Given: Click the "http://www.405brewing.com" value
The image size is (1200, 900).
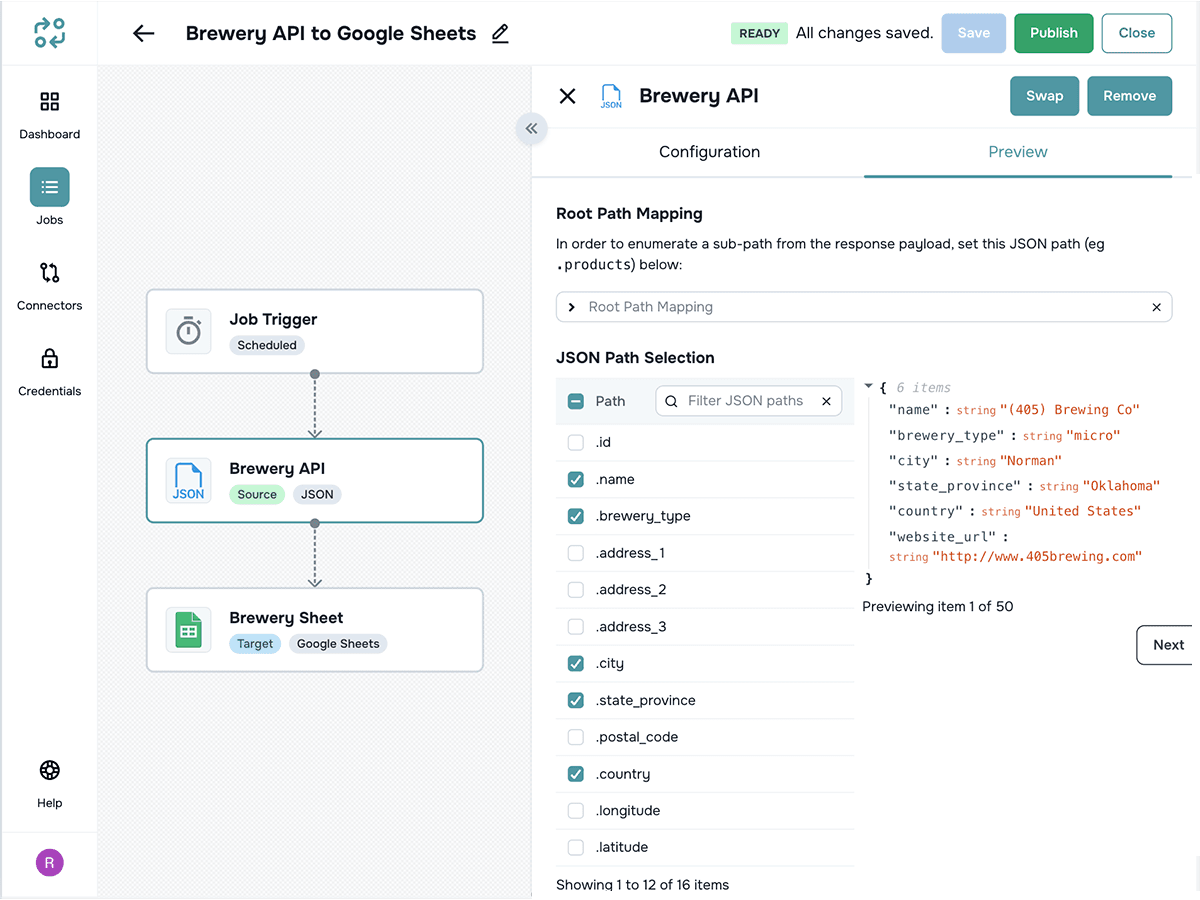Looking at the screenshot, I should click(x=1037, y=557).
